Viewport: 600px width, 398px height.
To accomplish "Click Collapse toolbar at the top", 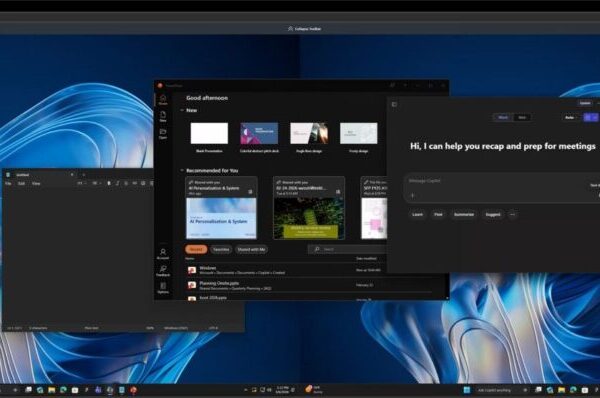I will 305,29.
